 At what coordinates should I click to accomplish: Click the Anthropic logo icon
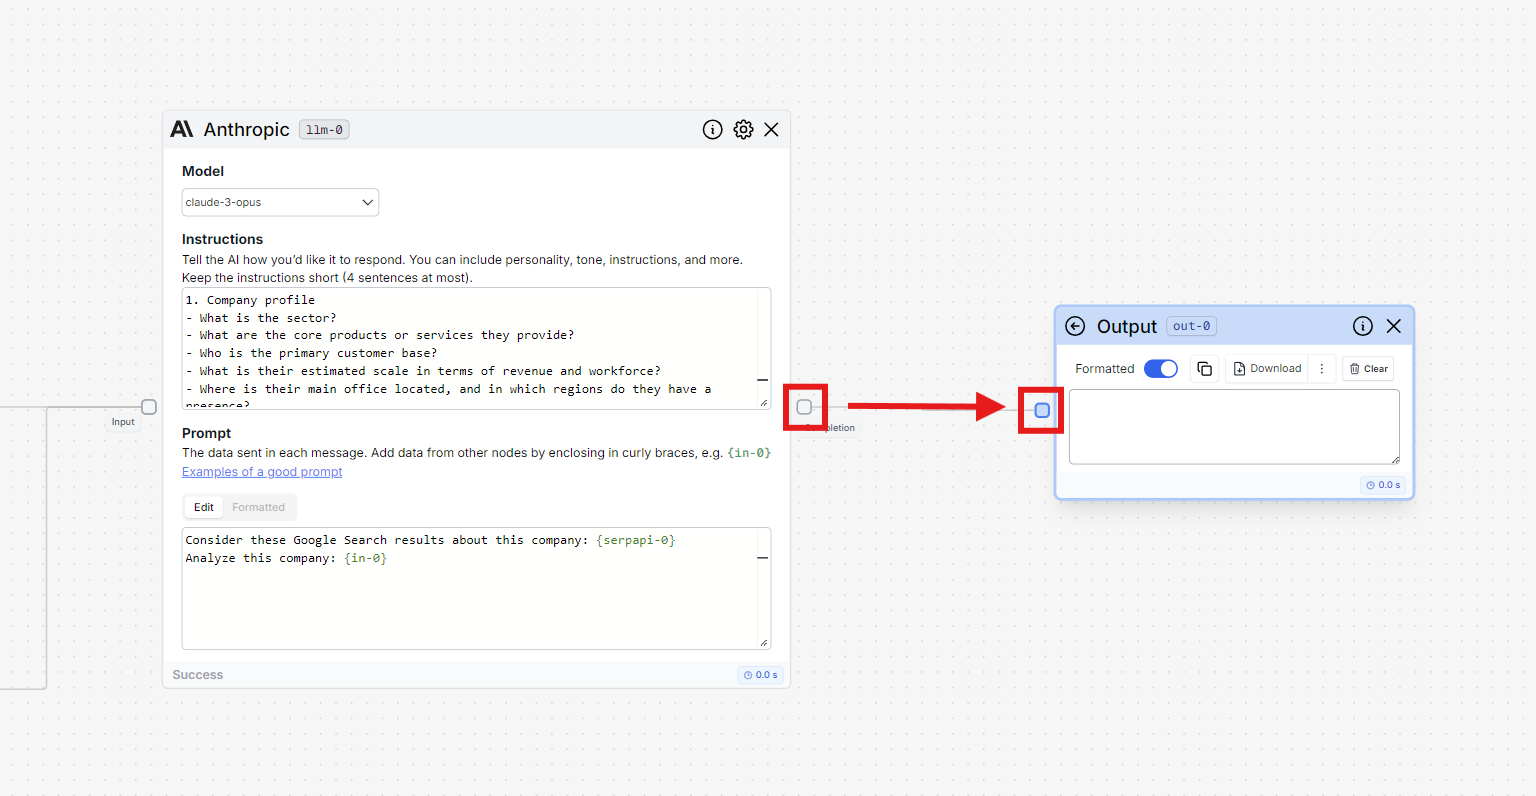(x=182, y=129)
